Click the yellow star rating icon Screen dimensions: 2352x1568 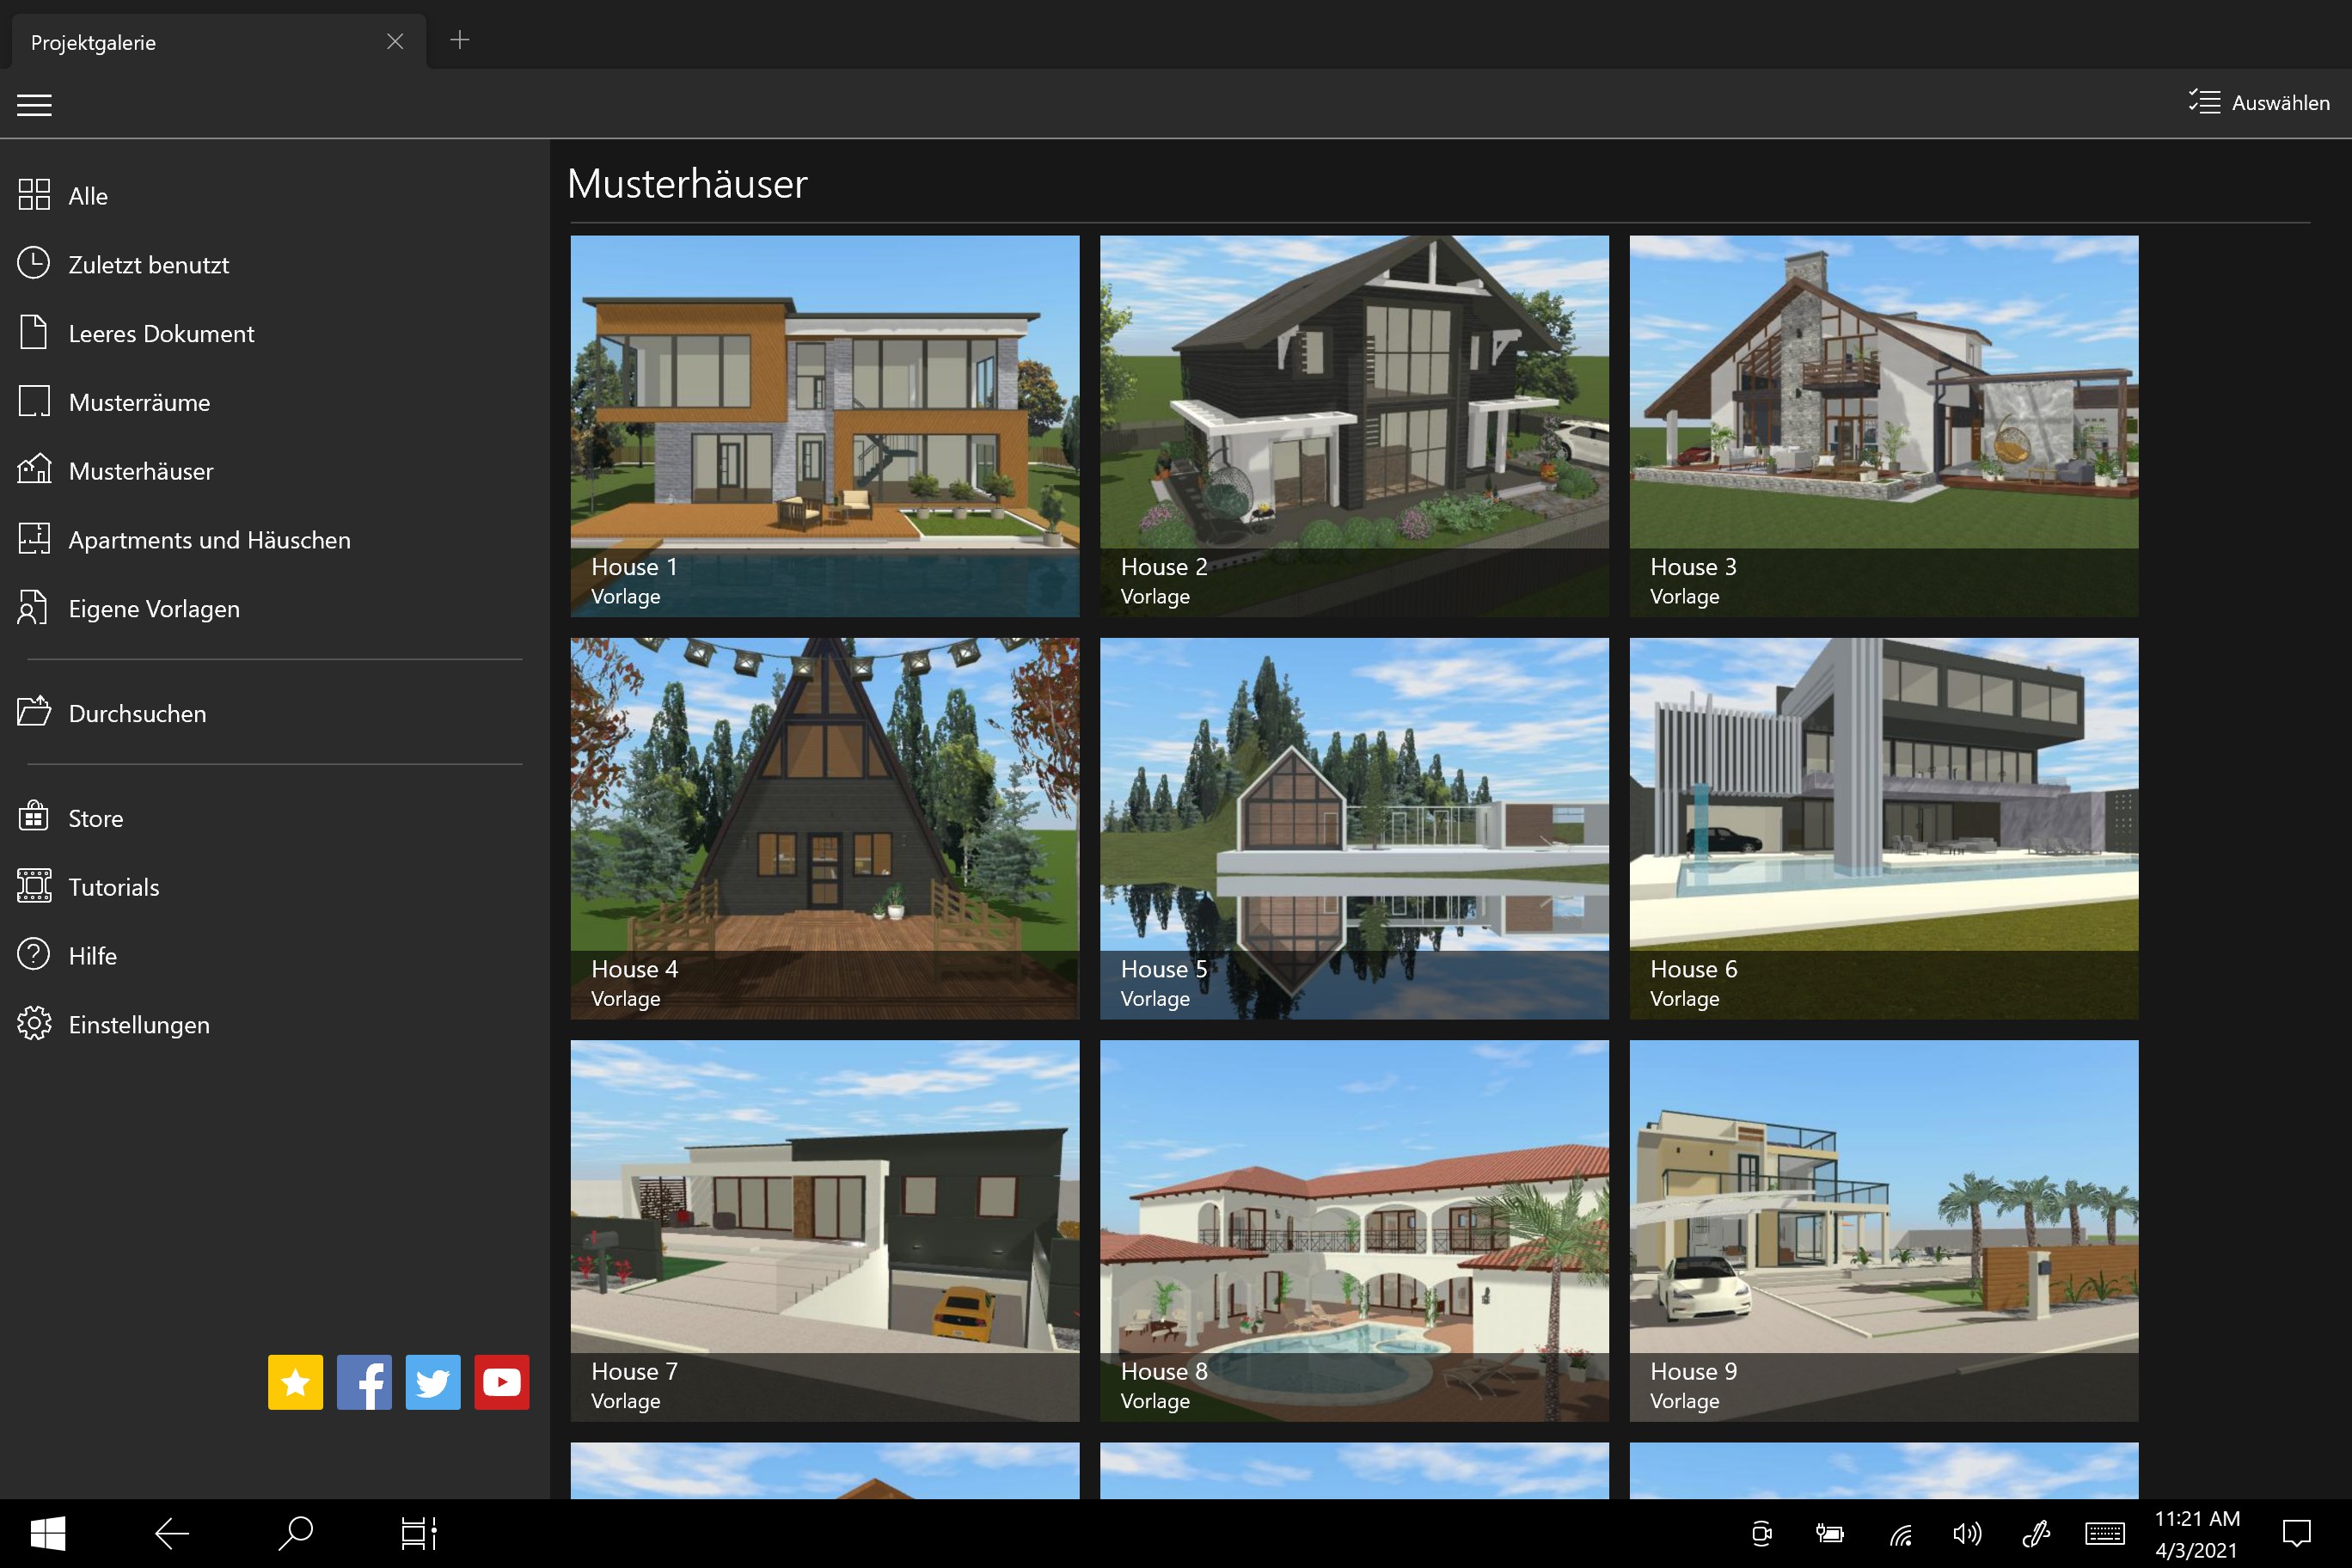(x=295, y=1382)
